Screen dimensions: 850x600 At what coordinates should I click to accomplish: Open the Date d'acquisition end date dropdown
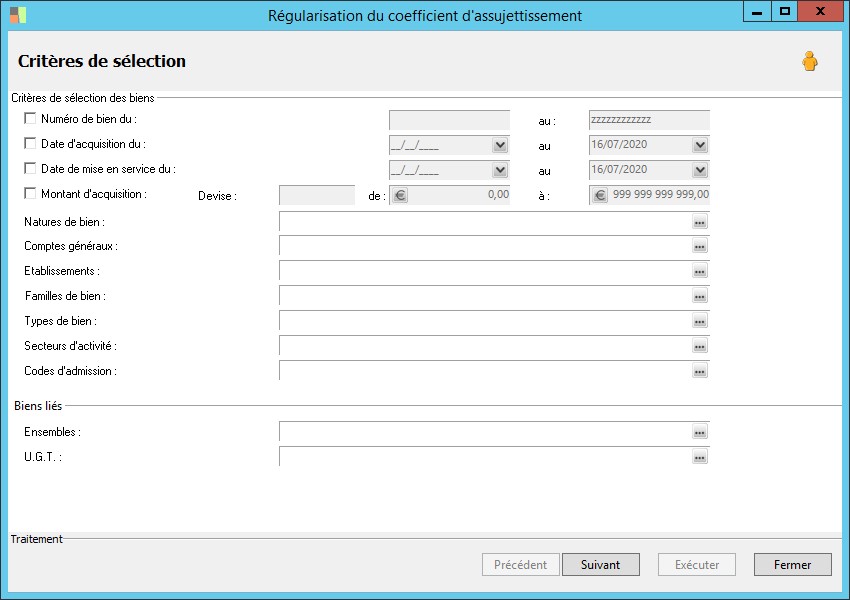pos(700,146)
